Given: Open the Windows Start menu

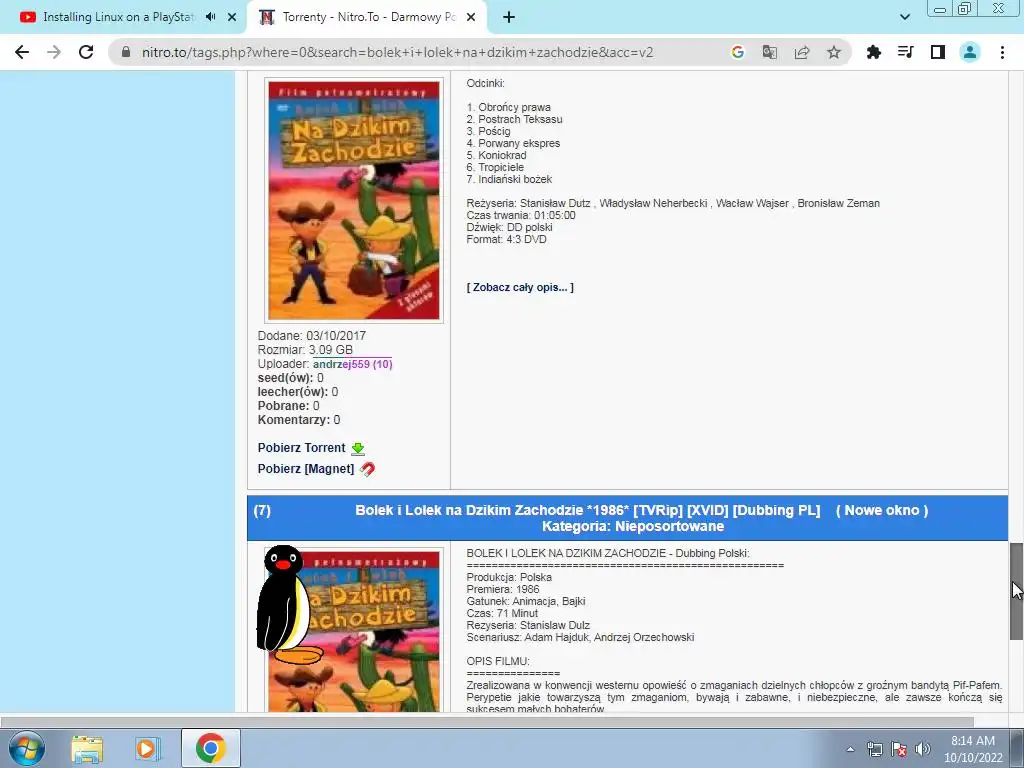Looking at the screenshot, I should 26,748.
